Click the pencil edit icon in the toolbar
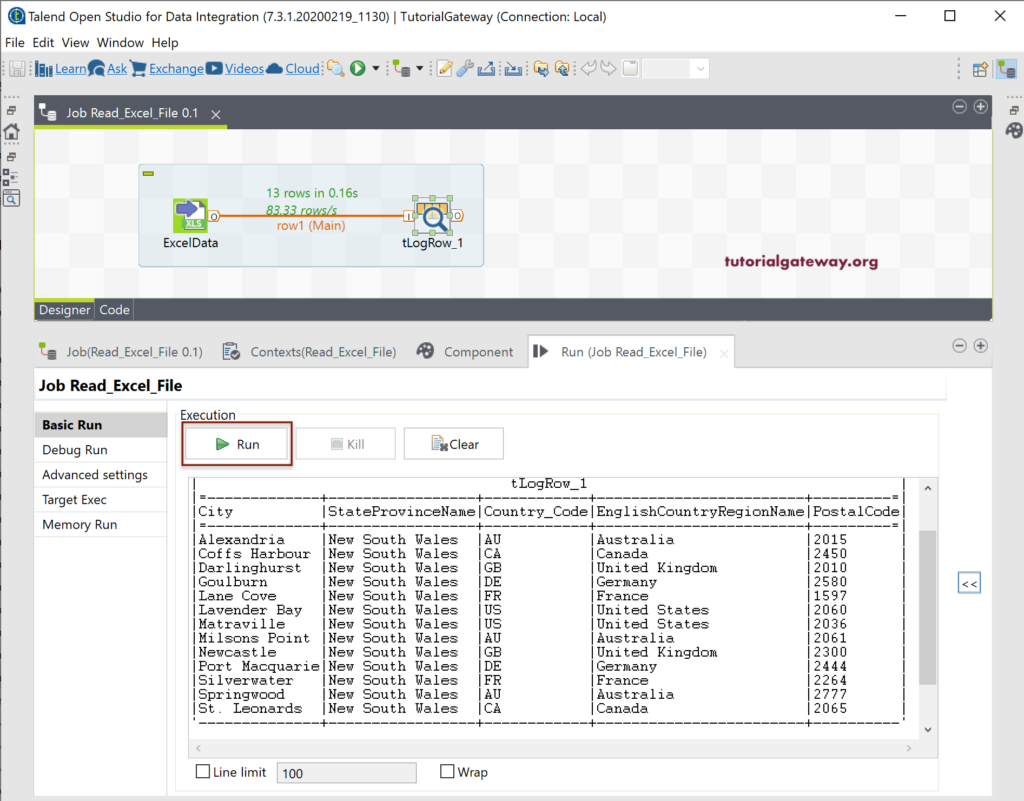This screenshot has width=1024, height=801. tap(445, 69)
